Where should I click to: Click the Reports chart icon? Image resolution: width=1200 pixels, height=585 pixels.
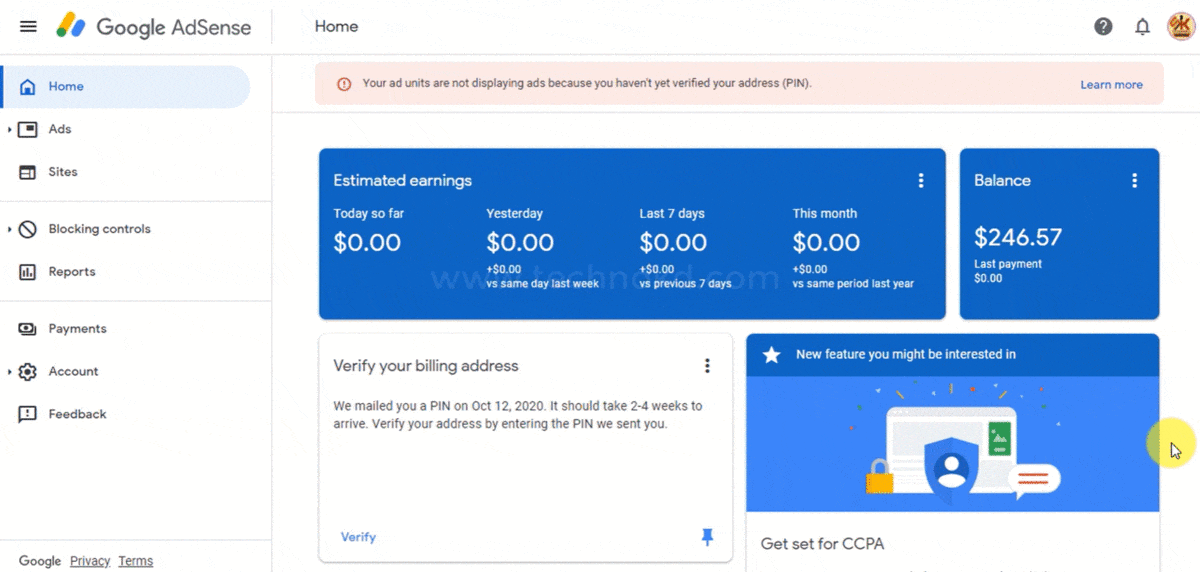click(x=28, y=272)
